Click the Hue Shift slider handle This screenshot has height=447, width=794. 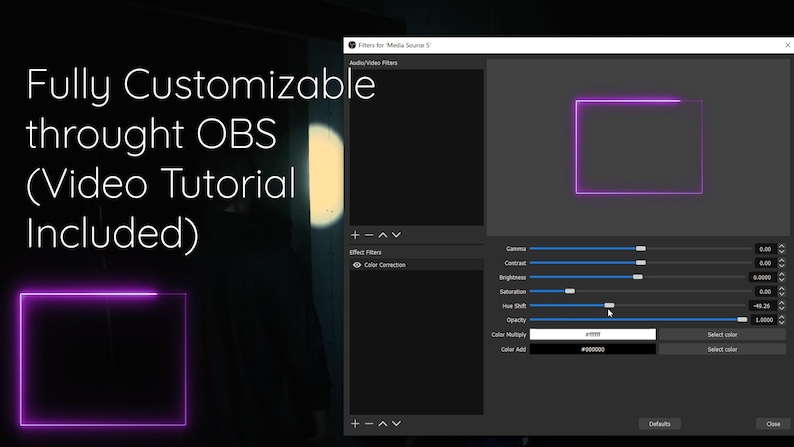(609, 305)
